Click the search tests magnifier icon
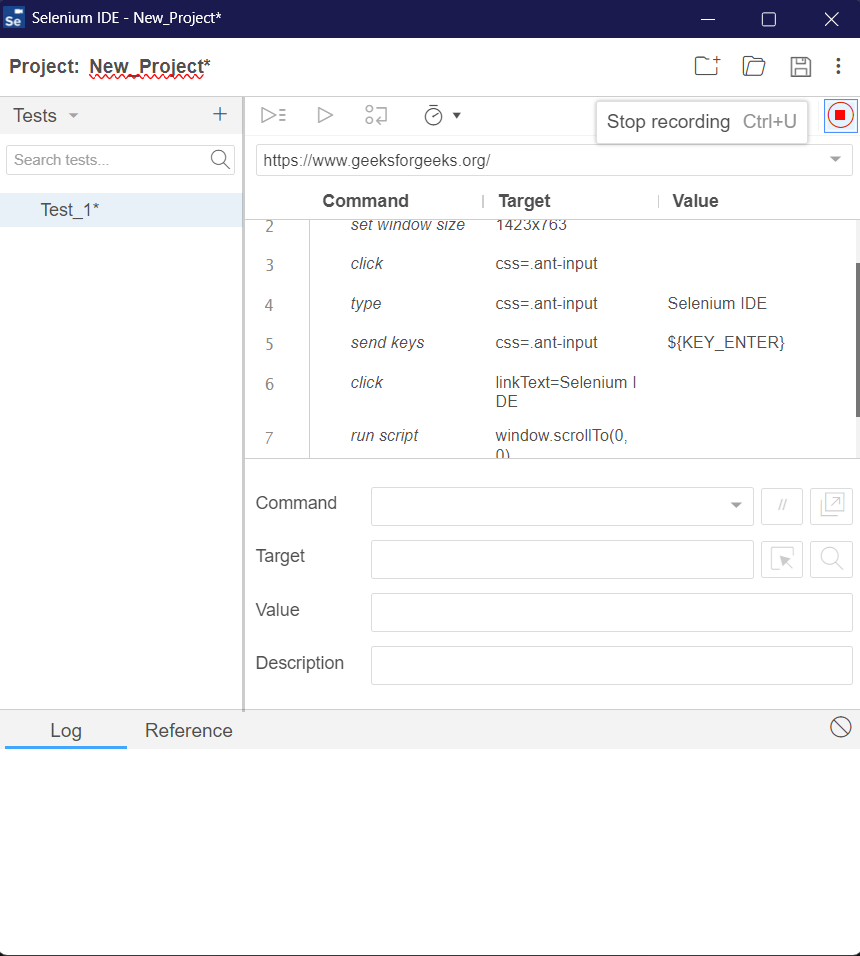This screenshot has width=860, height=956. [x=220, y=160]
